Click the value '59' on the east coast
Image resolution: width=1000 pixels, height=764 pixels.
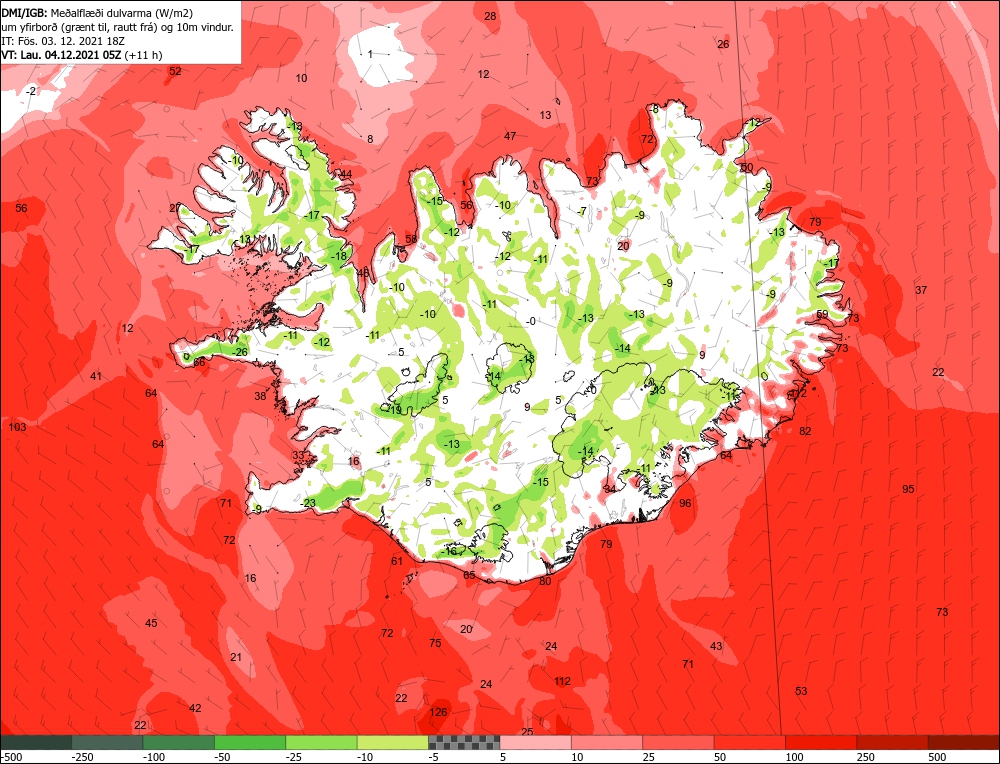pyautogui.click(x=822, y=314)
